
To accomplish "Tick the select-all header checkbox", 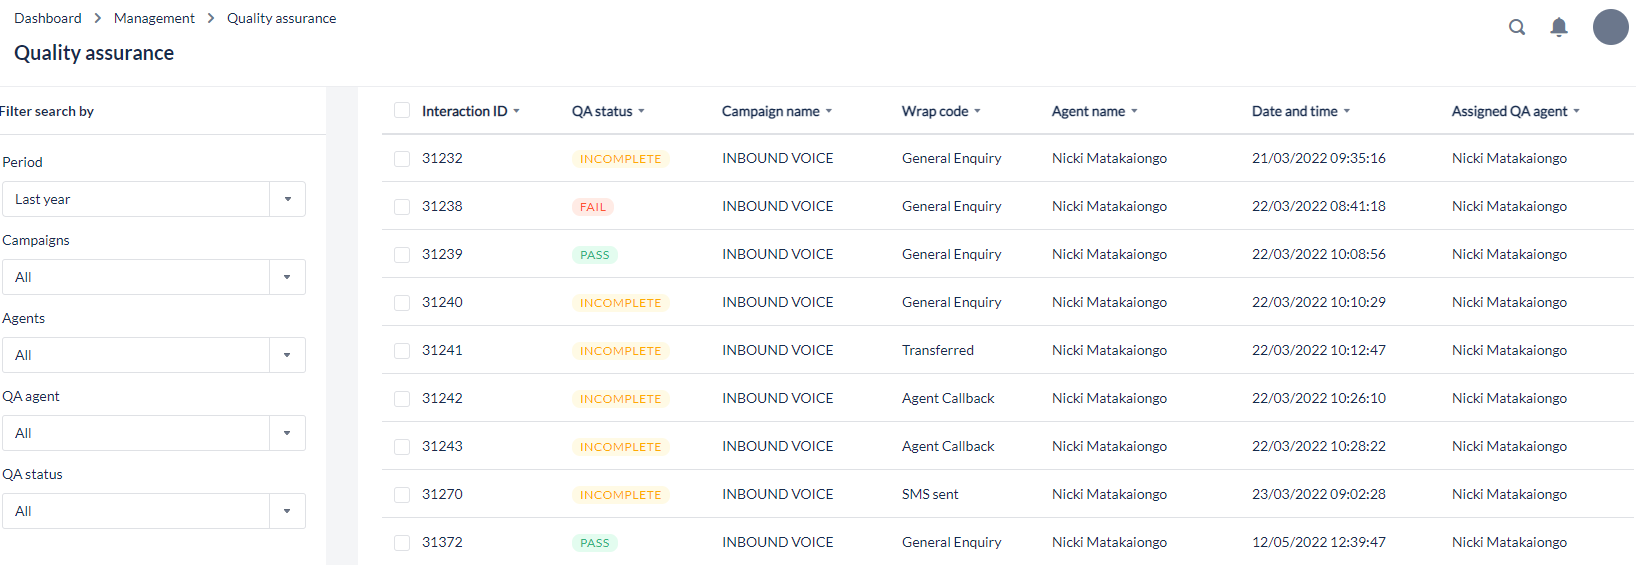I will tap(402, 110).
